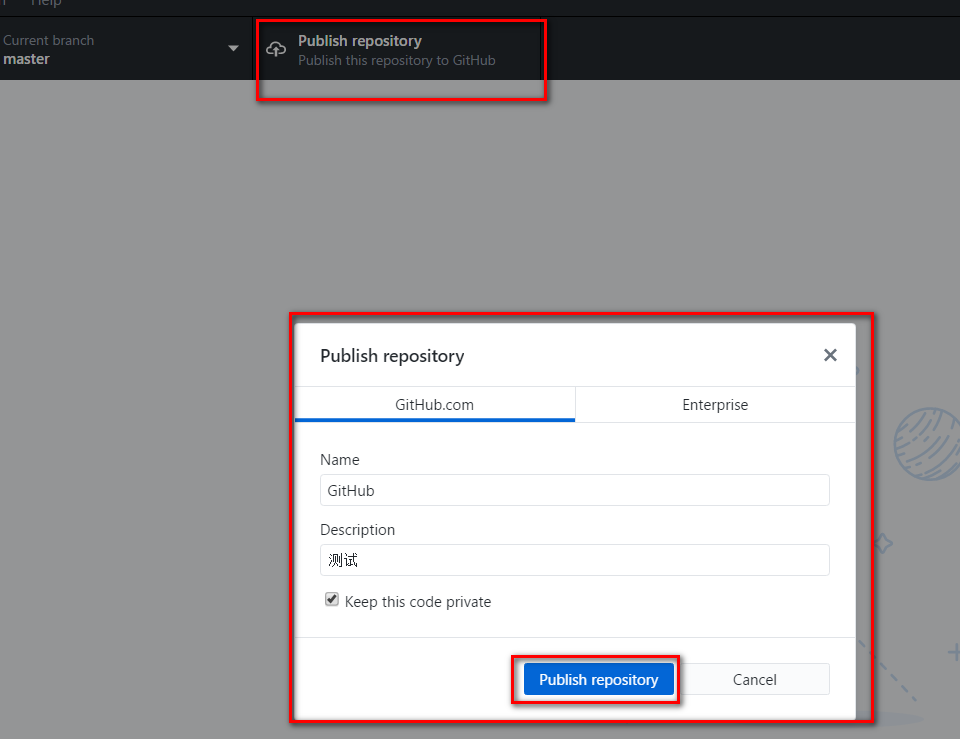960x739 pixels.
Task: Click the Publish repository toolbar button
Action: (x=398, y=50)
